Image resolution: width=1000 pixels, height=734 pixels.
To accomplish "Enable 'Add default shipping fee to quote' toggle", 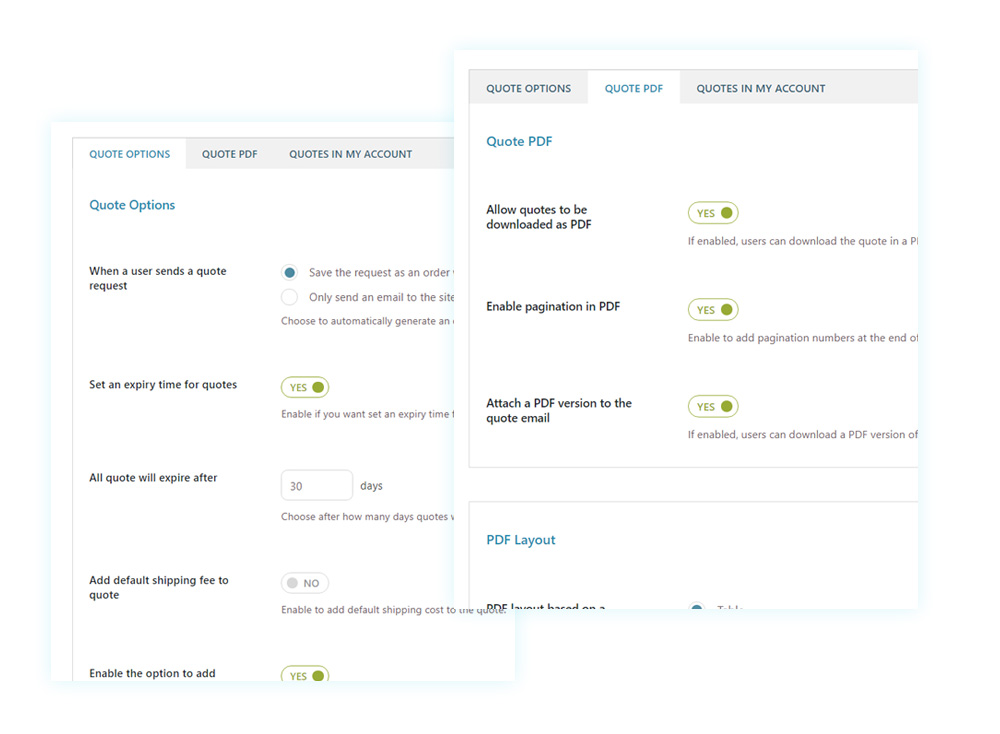I will pos(305,583).
